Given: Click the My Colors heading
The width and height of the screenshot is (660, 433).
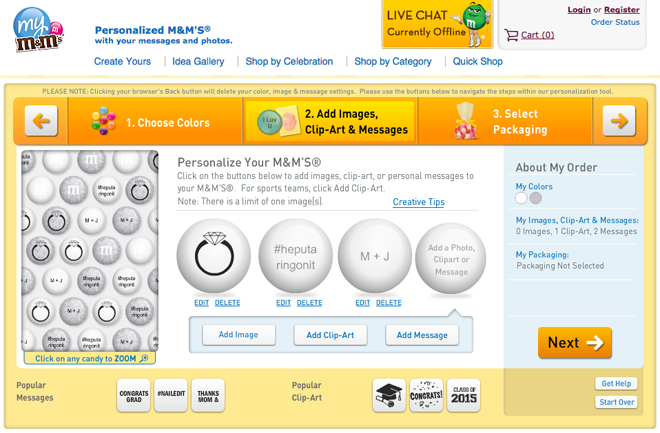Looking at the screenshot, I should [534, 186].
